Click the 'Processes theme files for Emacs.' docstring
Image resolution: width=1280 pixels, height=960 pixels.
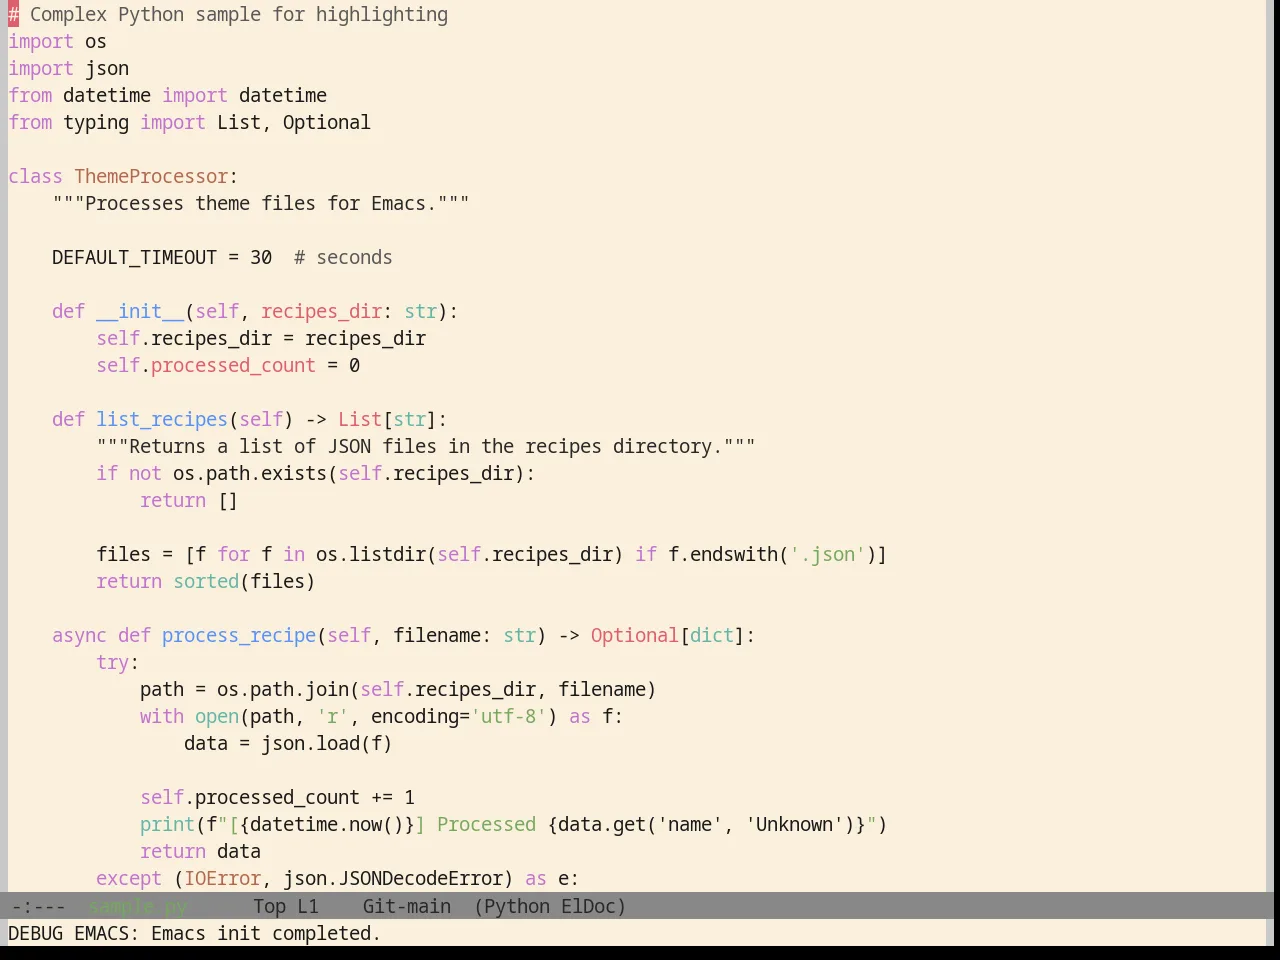click(261, 204)
